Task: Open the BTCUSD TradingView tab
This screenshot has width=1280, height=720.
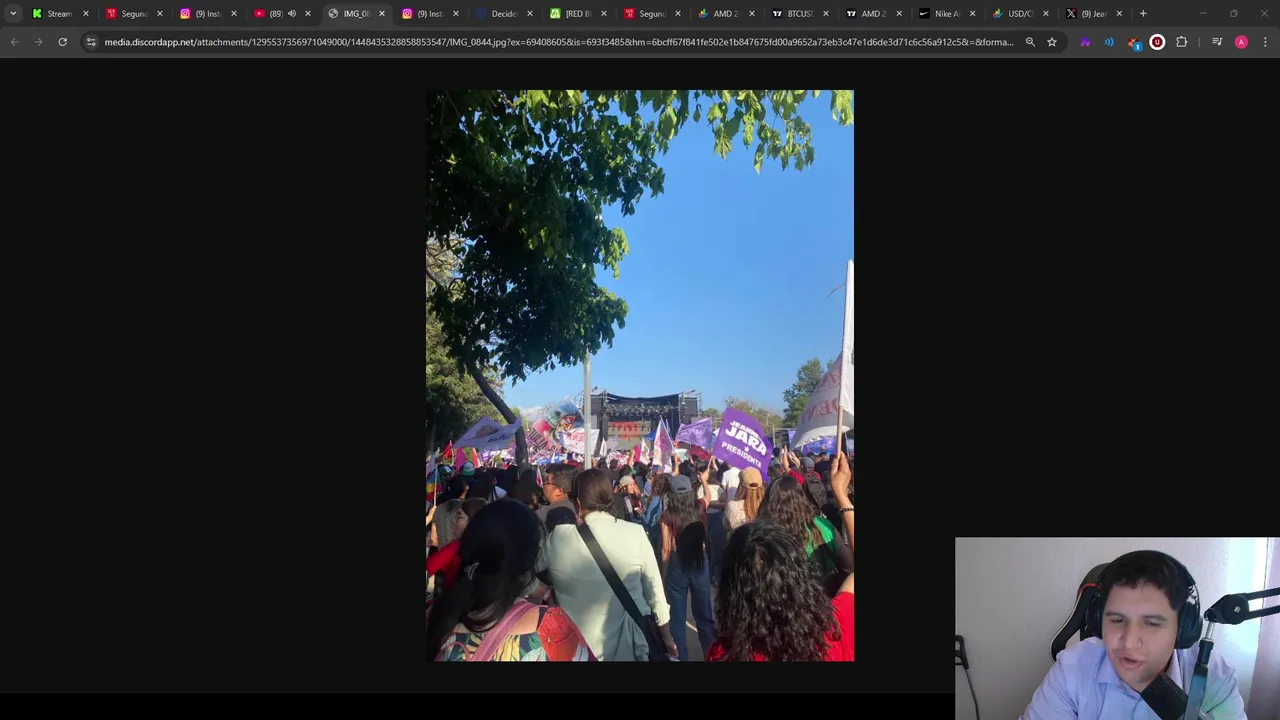Action: click(x=799, y=13)
